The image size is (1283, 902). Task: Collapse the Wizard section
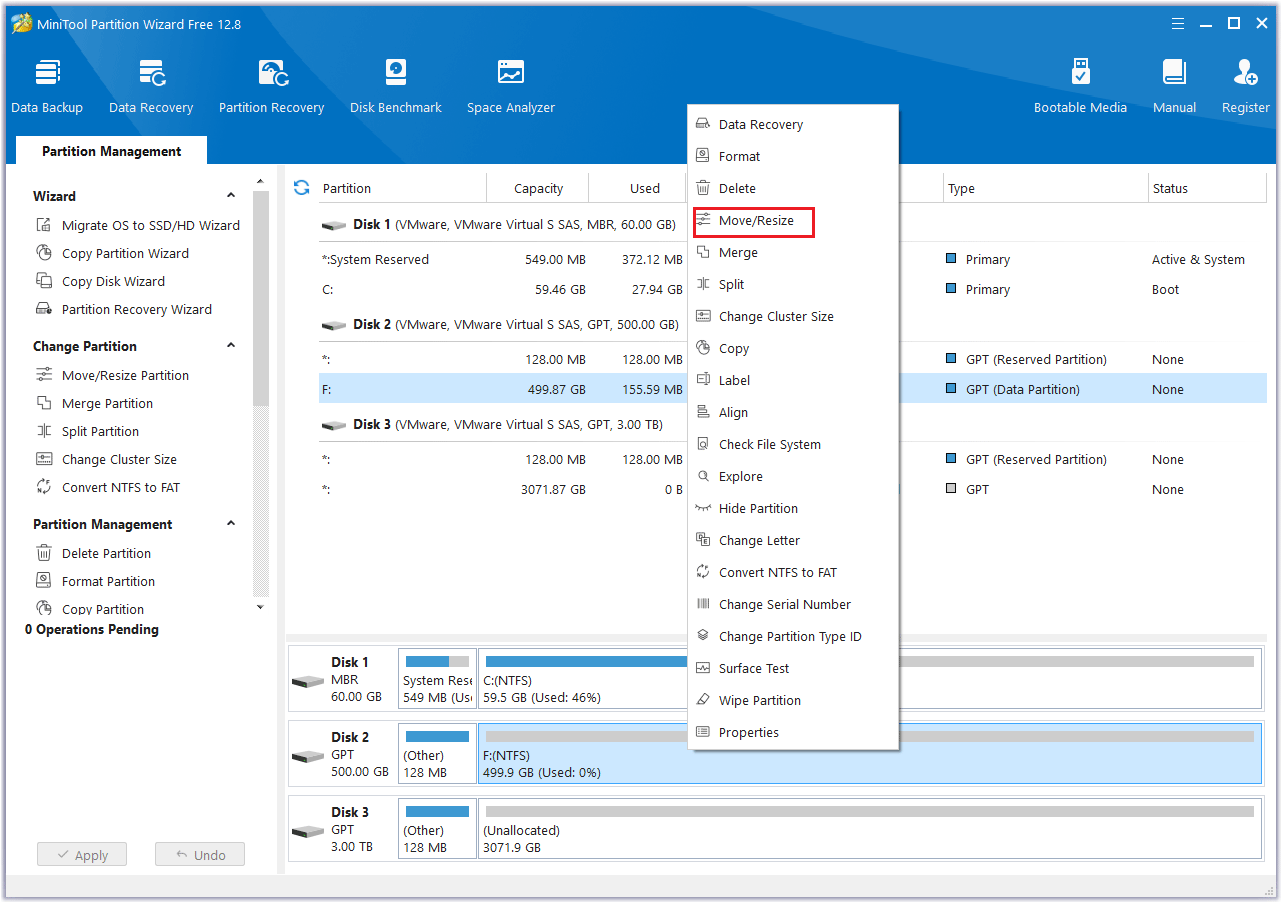231,196
